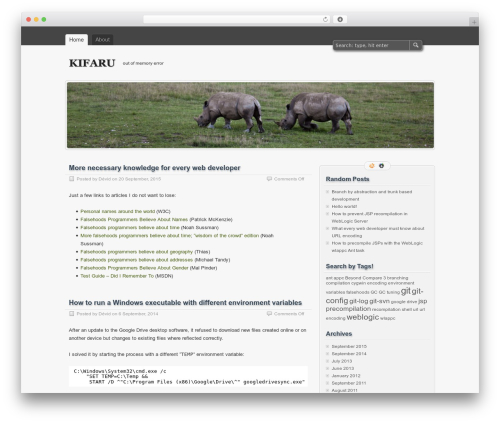This screenshot has width=500, height=423.
Task: Select the 'Beyond Compare 3' tag
Action: 365,278
